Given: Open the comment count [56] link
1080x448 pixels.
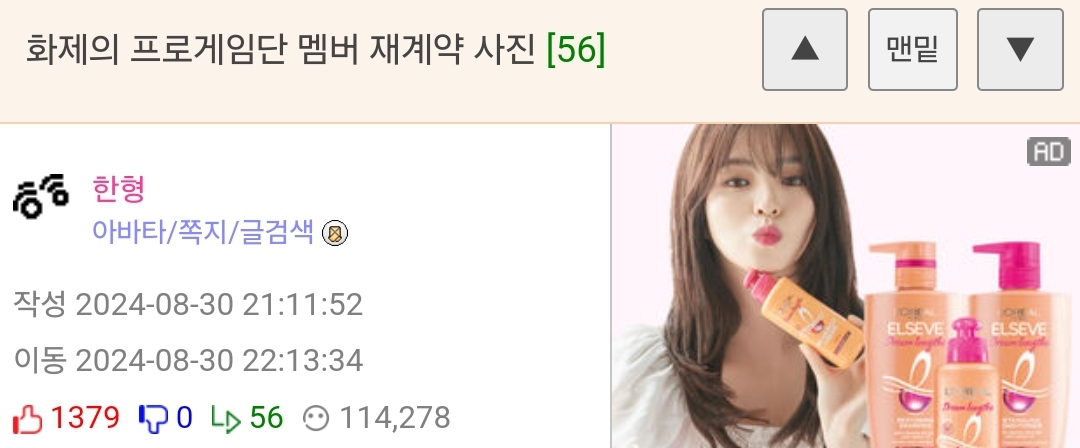Looking at the screenshot, I should [576, 49].
